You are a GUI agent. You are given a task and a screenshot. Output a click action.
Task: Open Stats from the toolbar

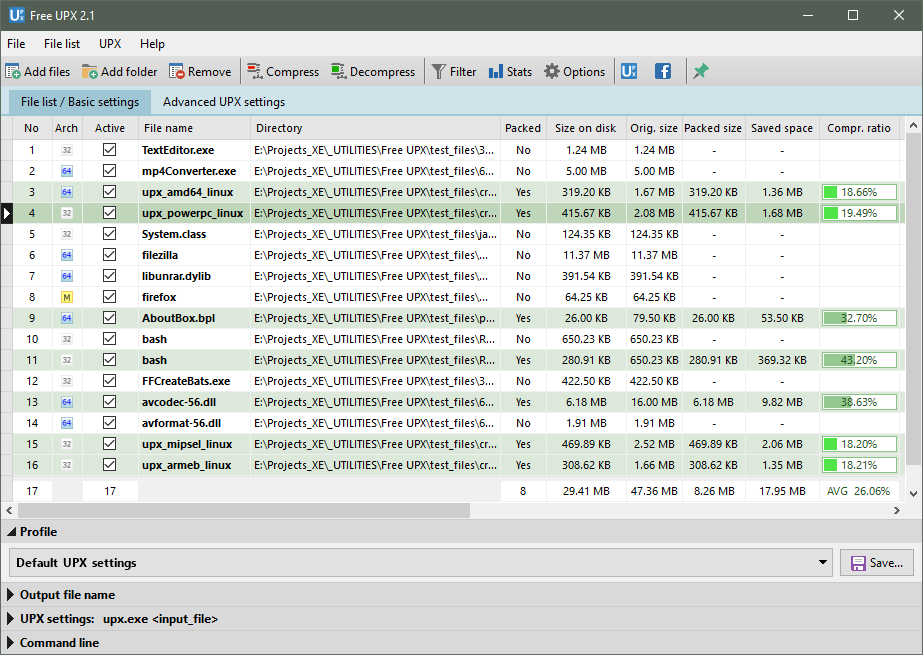[x=496, y=72]
